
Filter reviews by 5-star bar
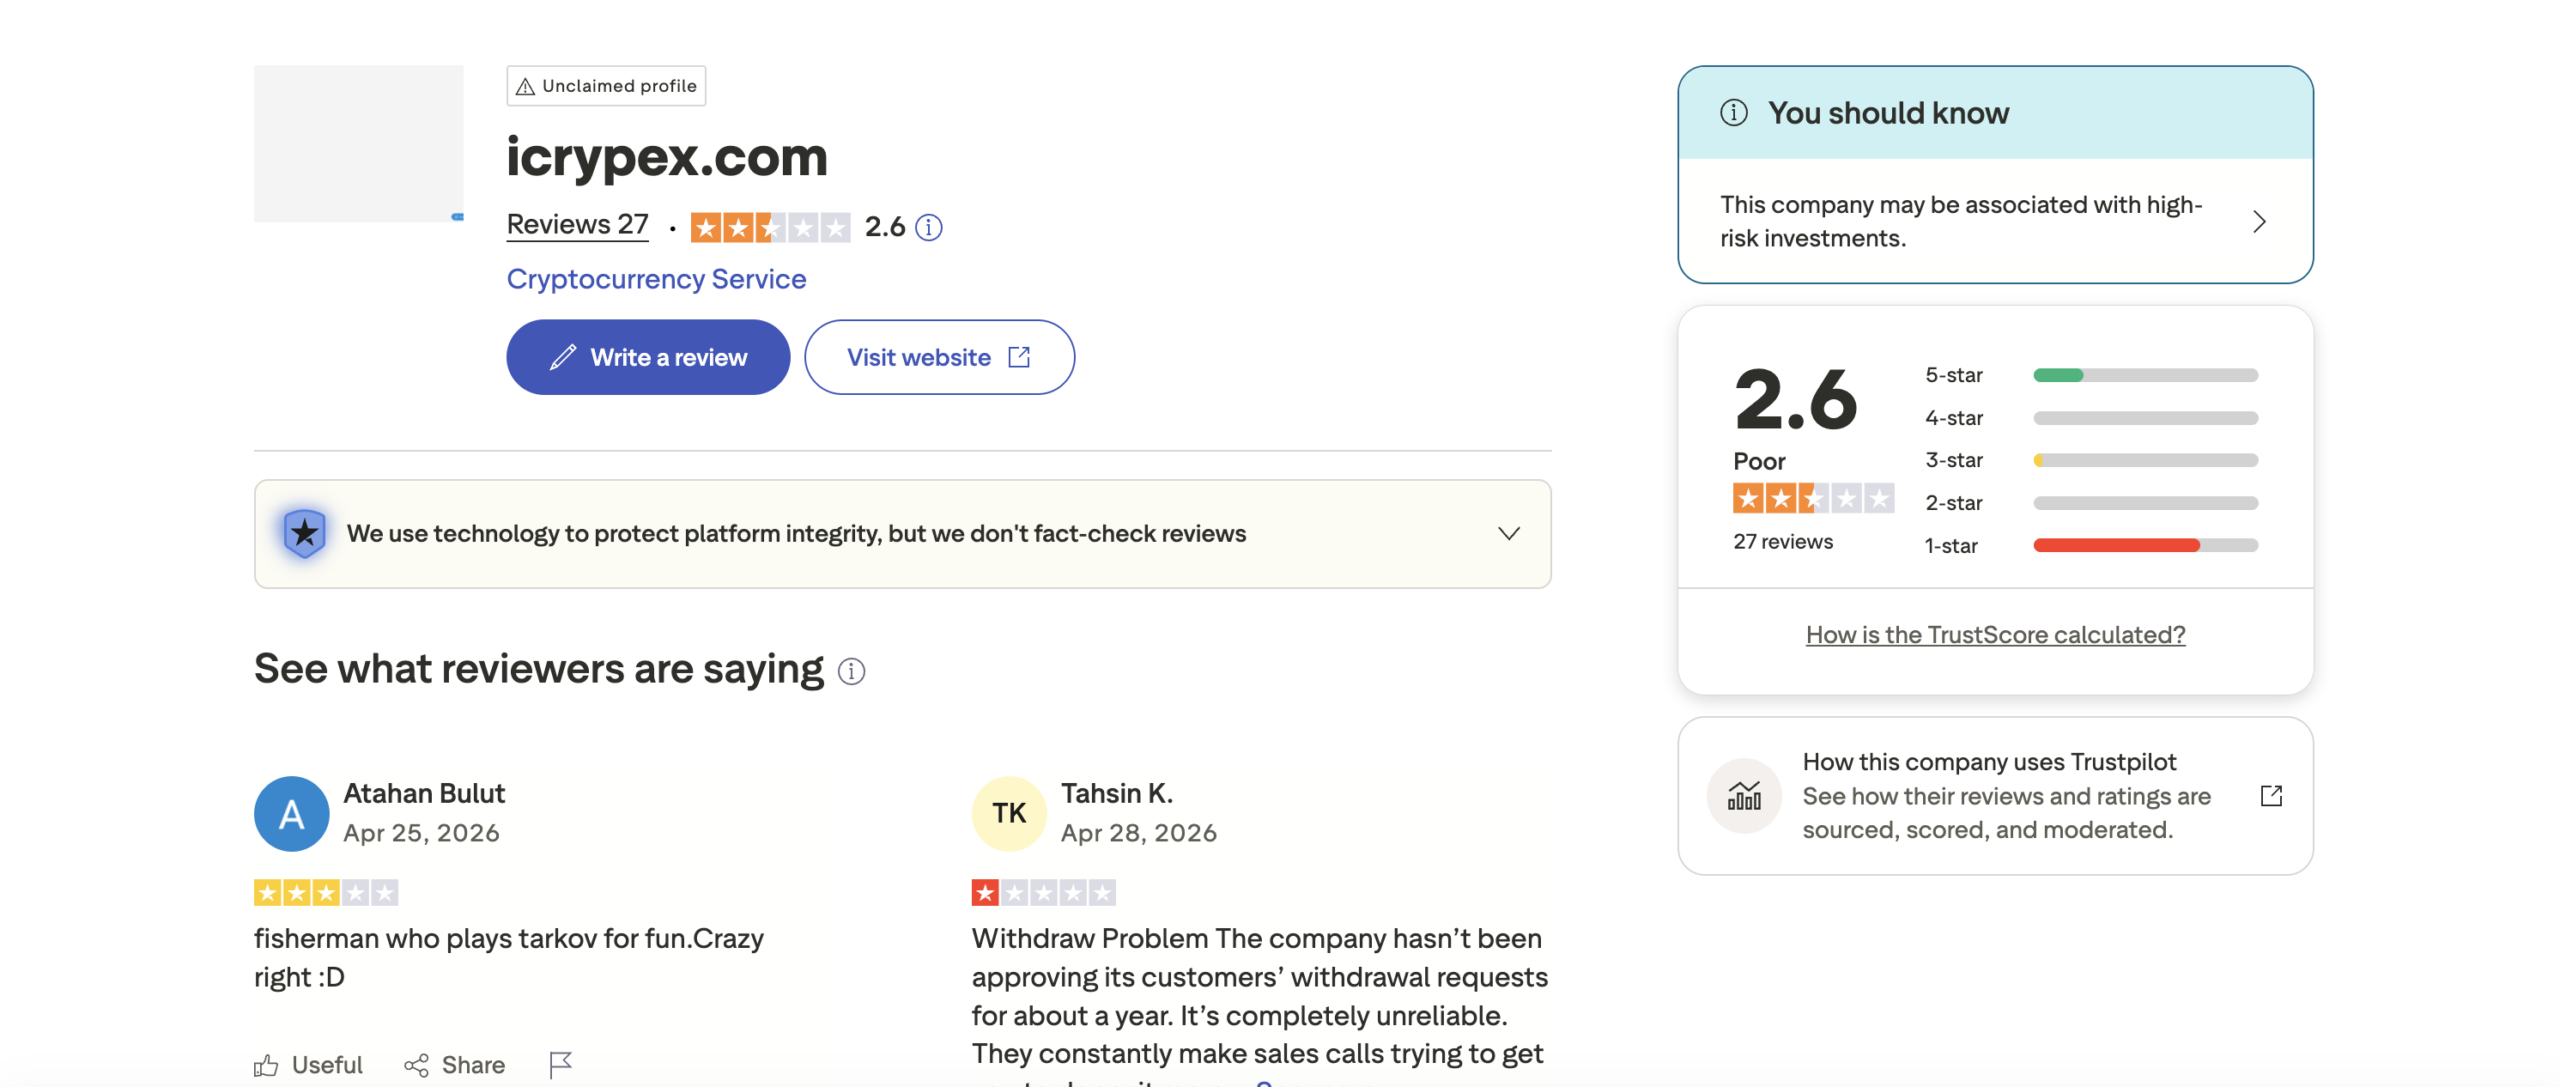[2145, 375]
